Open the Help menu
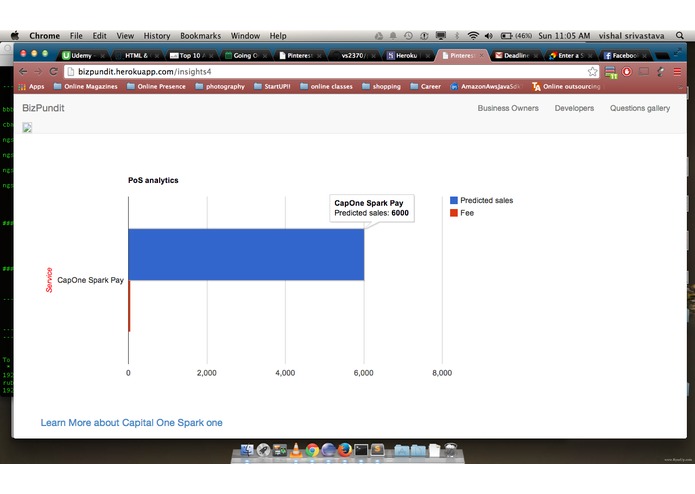695x494 pixels. coord(278,36)
